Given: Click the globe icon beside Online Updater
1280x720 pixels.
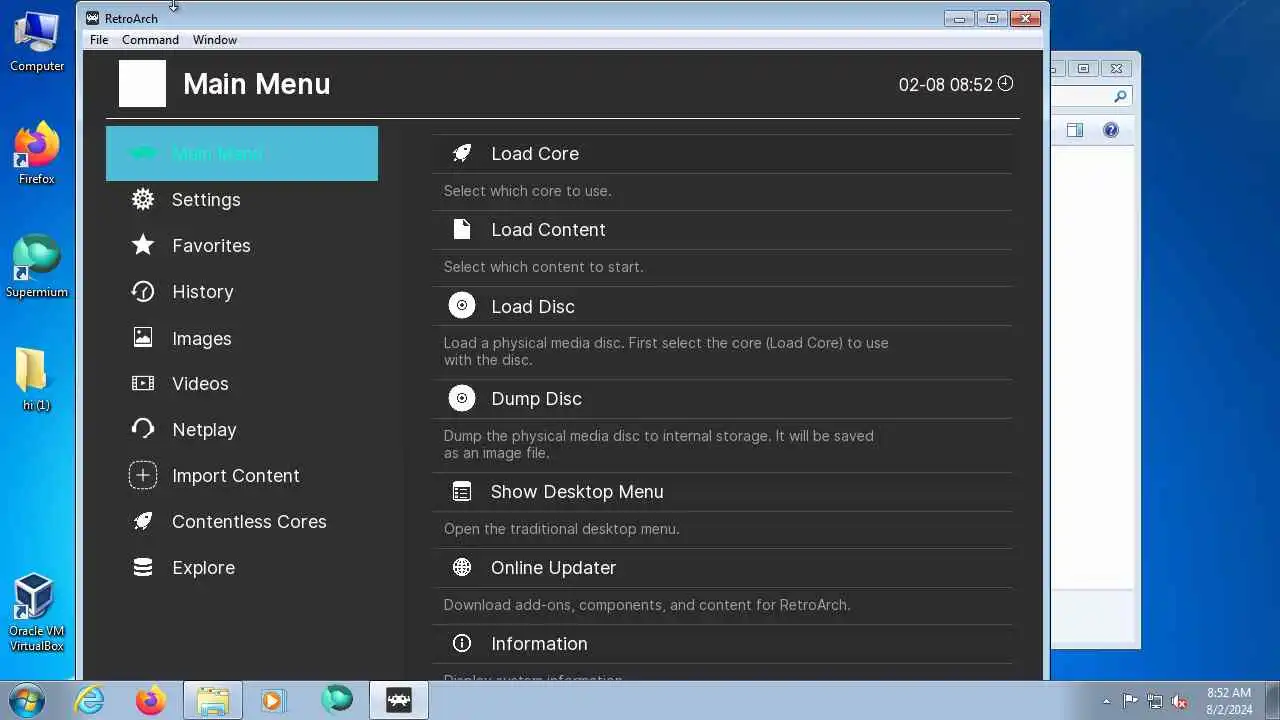Looking at the screenshot, I should 461,567.
